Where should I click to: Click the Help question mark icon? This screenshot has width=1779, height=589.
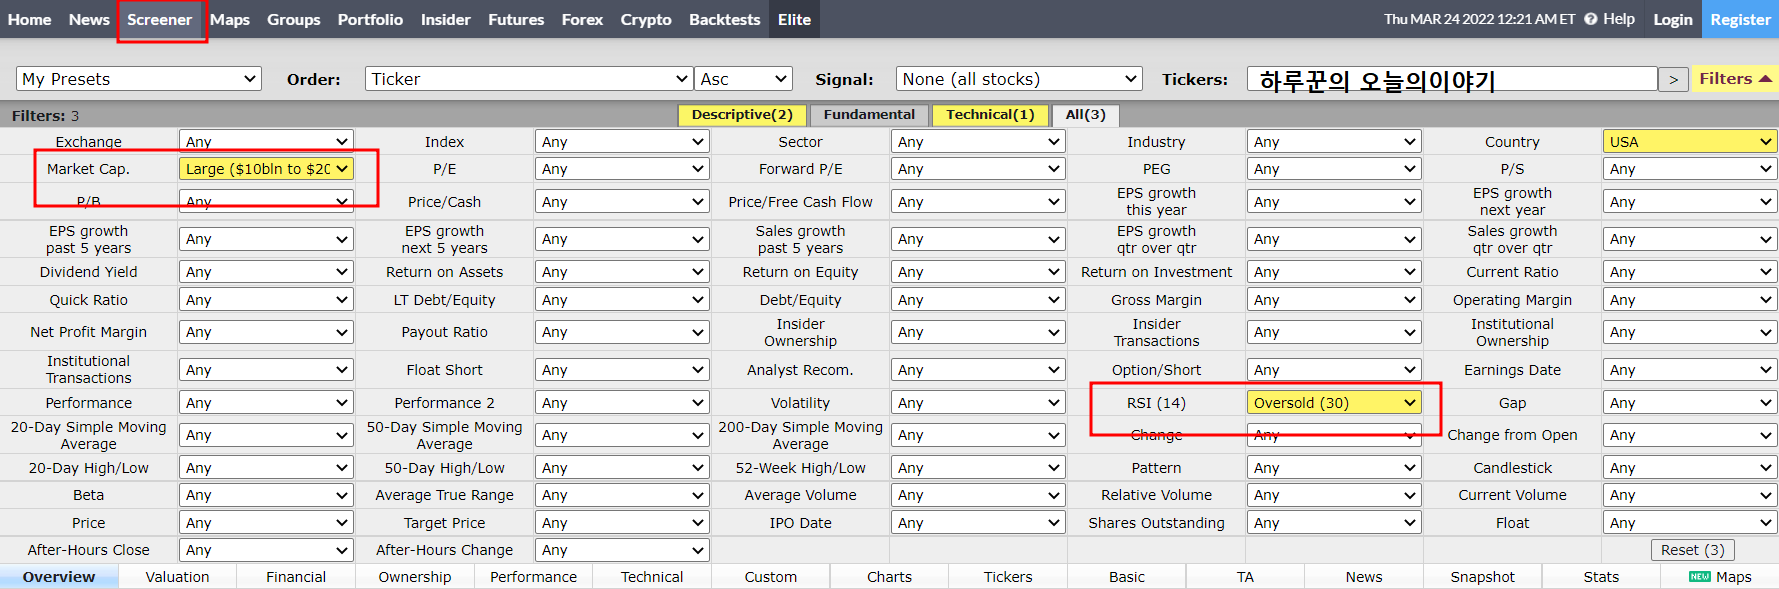click(1591, 19)
